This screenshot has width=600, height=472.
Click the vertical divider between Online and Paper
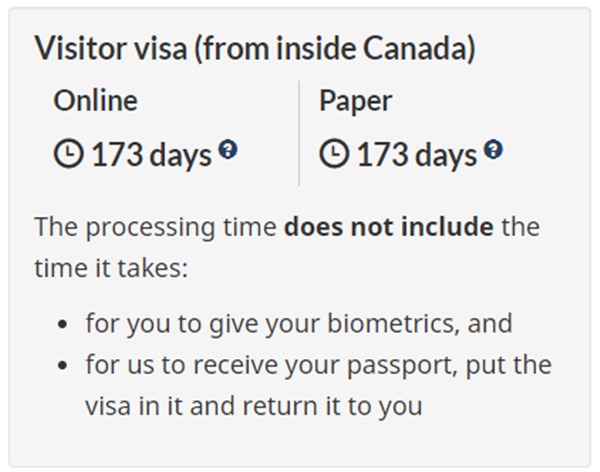(x=299, y=133)
